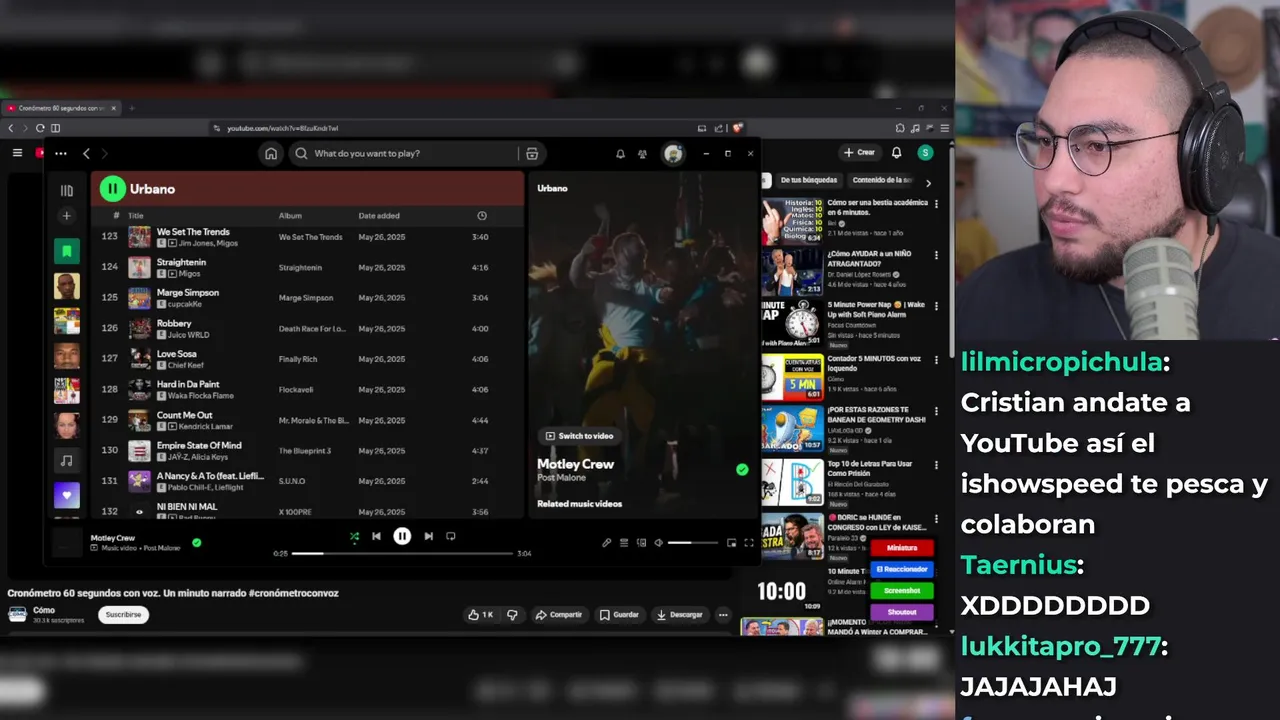1280x720 pixels.
Task: Mute Spotify volume speaker icon
Action: [658, 543]
